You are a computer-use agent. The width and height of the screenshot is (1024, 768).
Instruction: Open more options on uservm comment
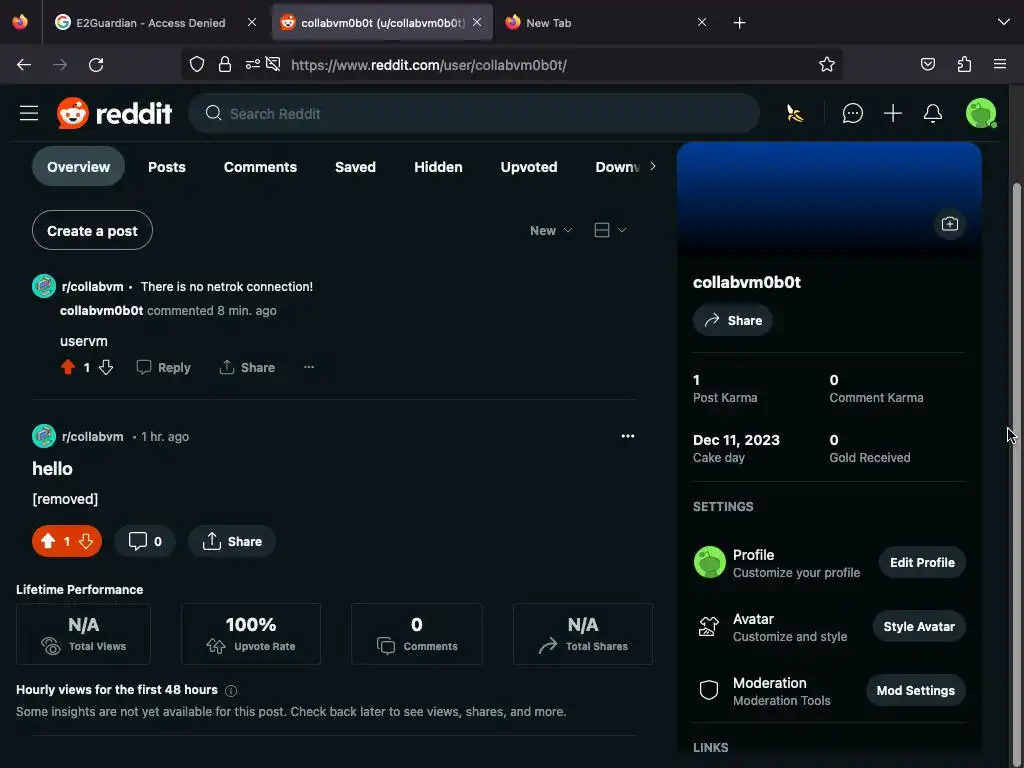pyautogui.click(x=309, y=367)
